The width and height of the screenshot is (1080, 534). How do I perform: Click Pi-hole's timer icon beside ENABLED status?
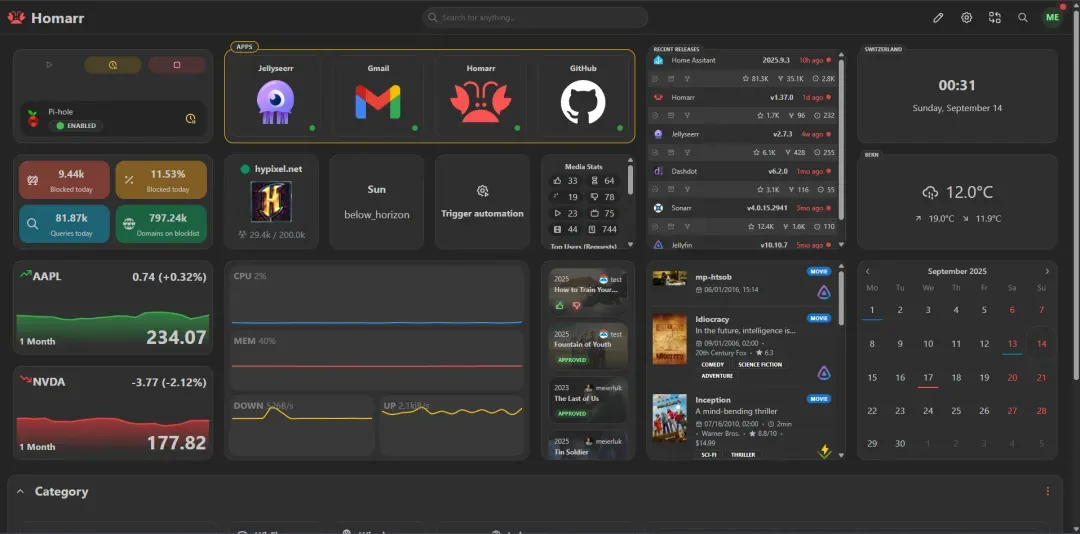(190, 119)
